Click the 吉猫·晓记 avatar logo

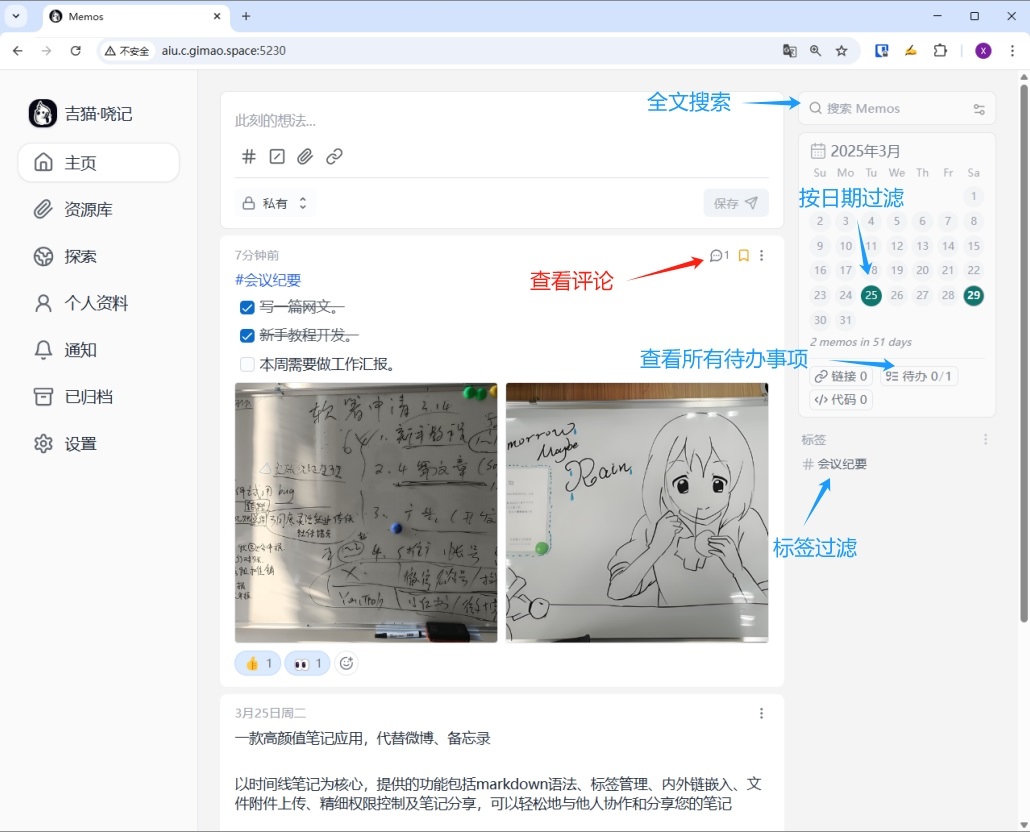click(x=43, y=113)
